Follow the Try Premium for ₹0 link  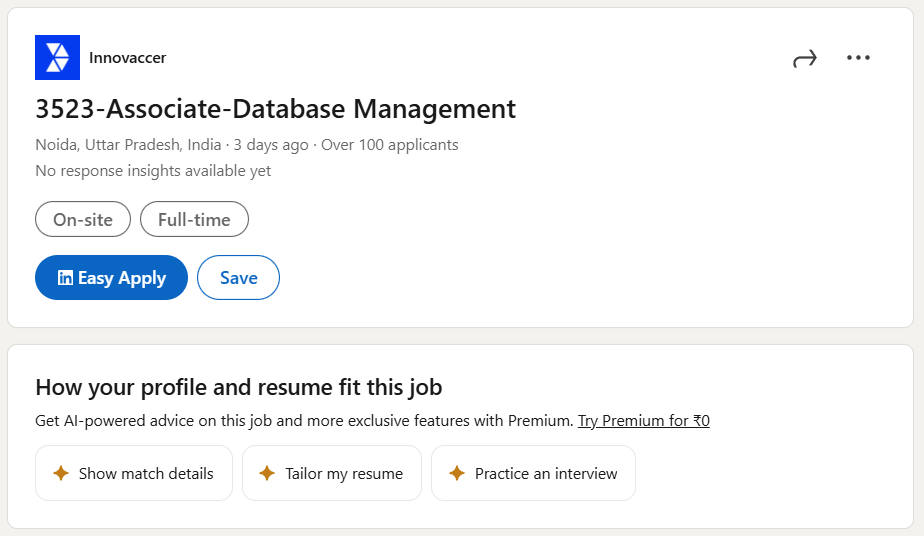click(x=643, y=421)
